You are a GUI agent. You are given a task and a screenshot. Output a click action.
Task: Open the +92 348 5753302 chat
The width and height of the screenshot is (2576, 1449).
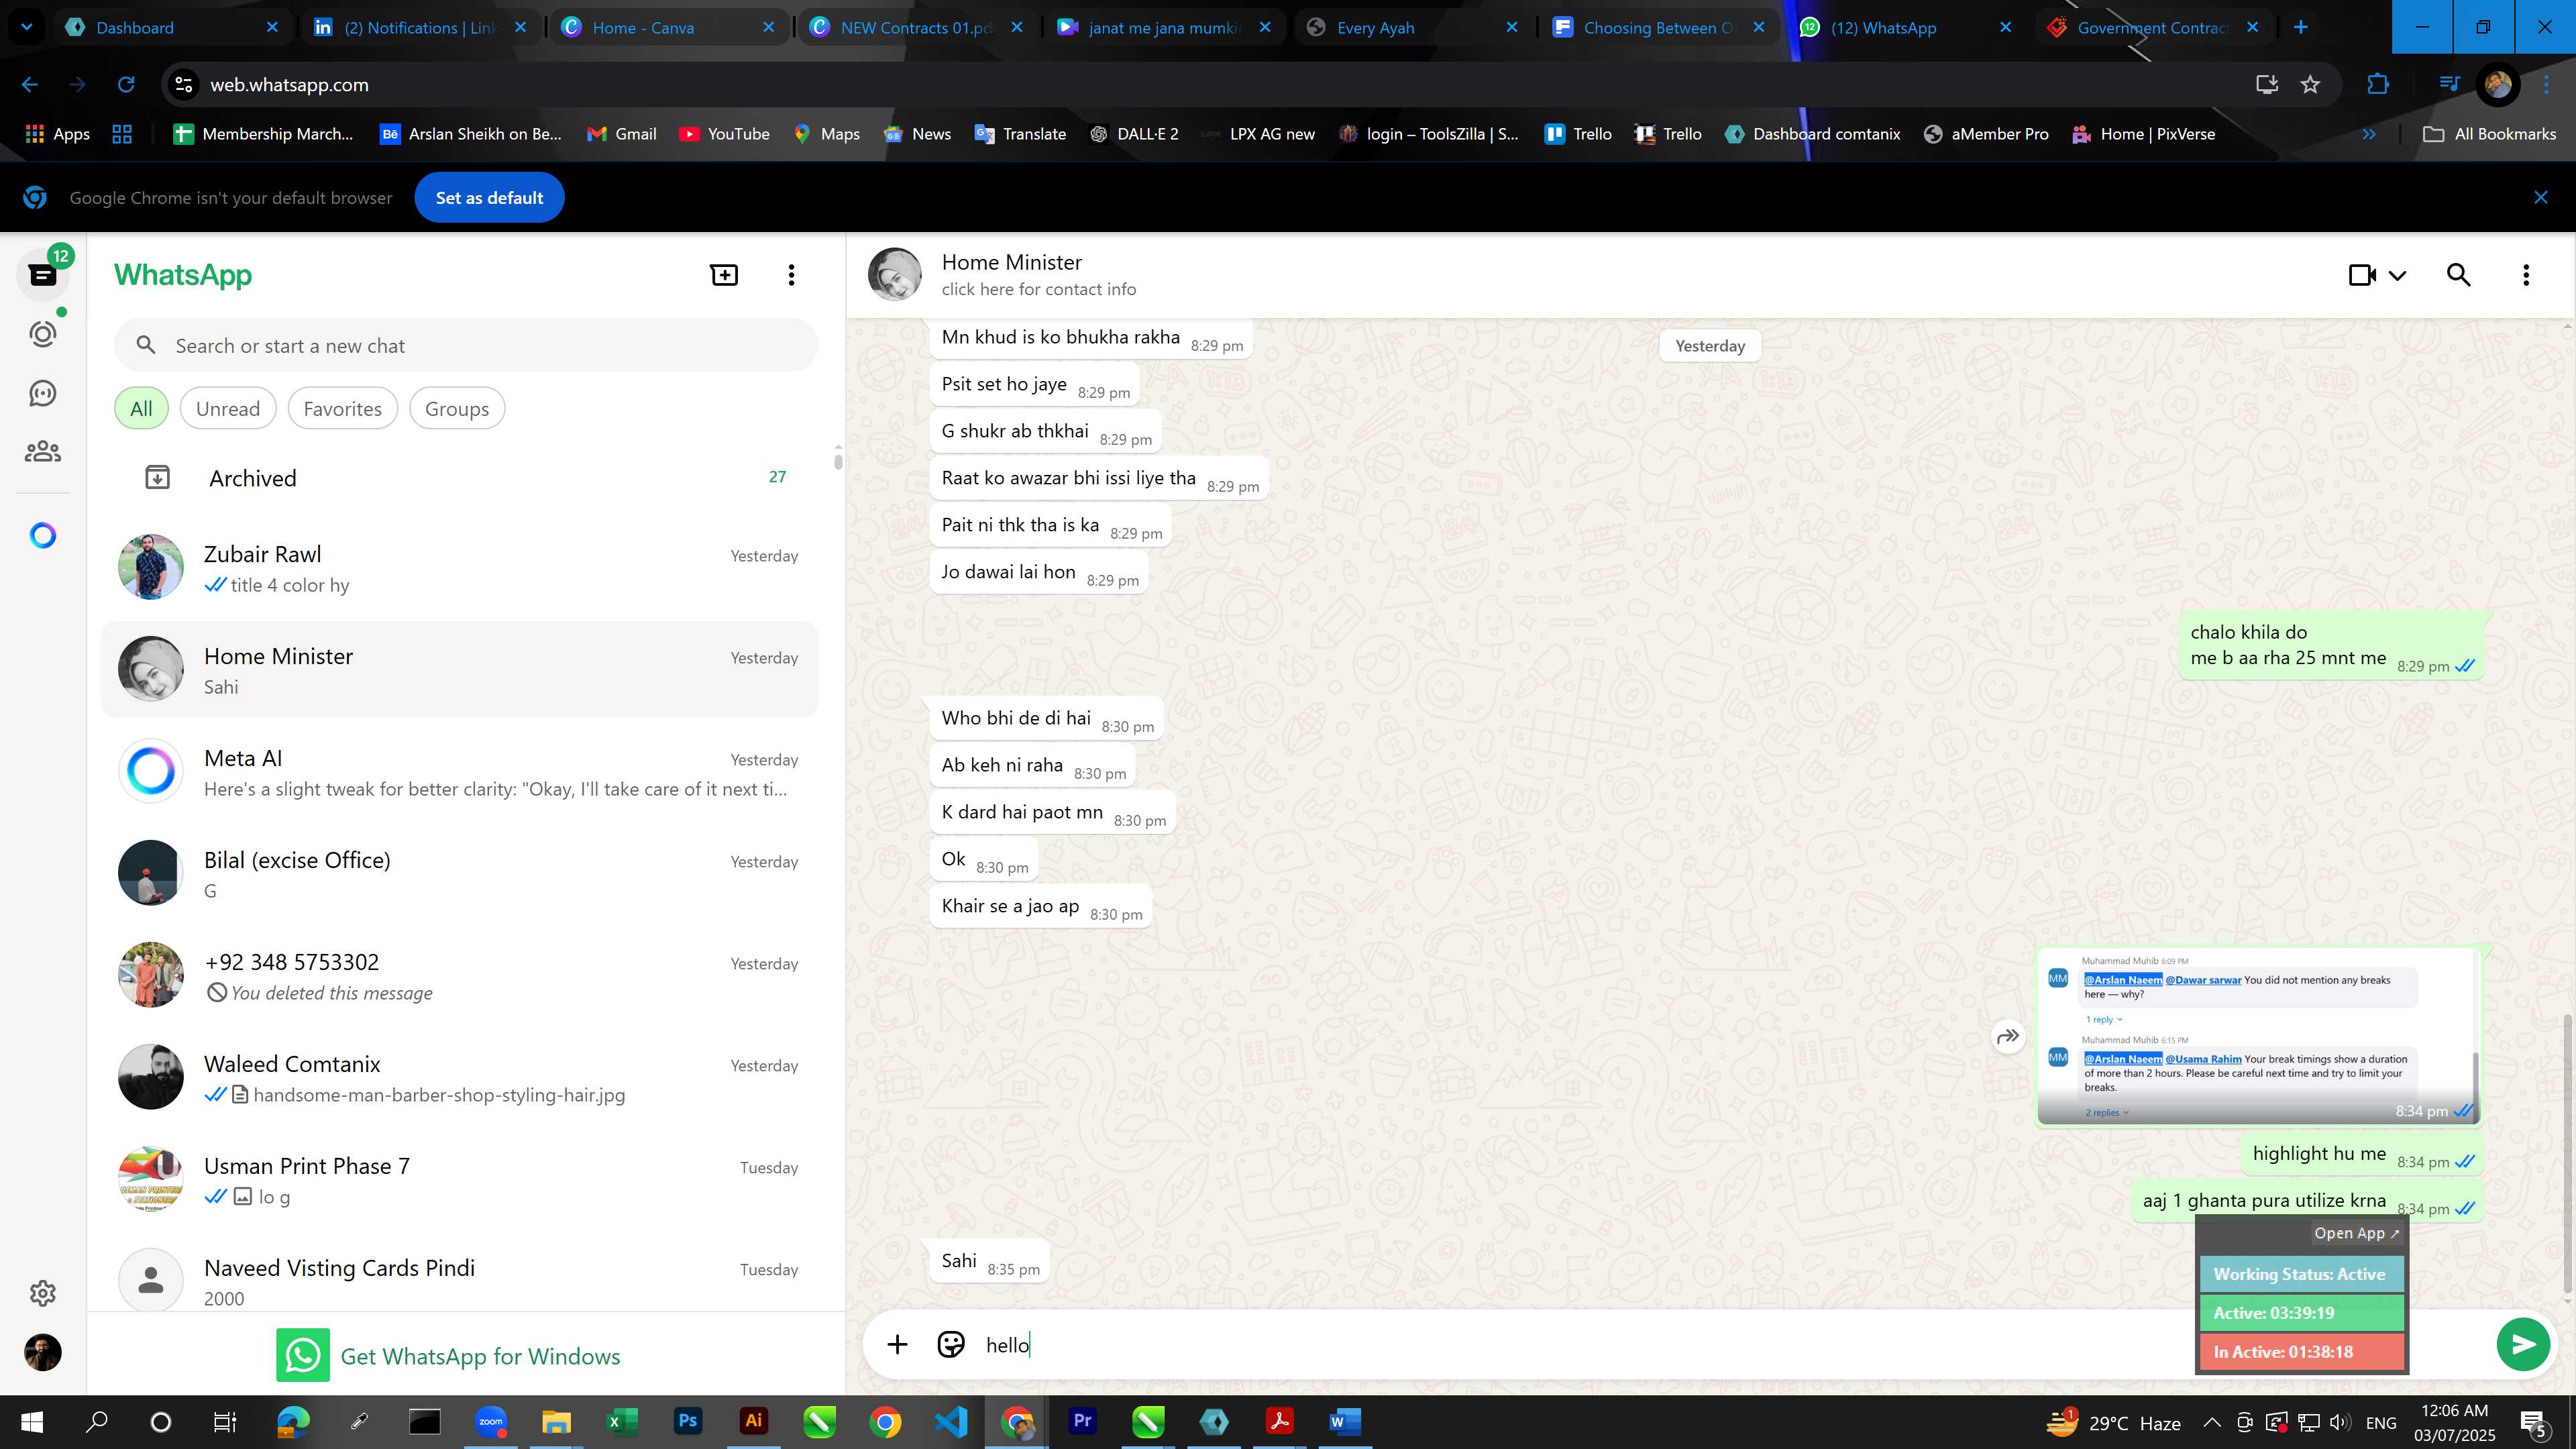click(460, 976)
